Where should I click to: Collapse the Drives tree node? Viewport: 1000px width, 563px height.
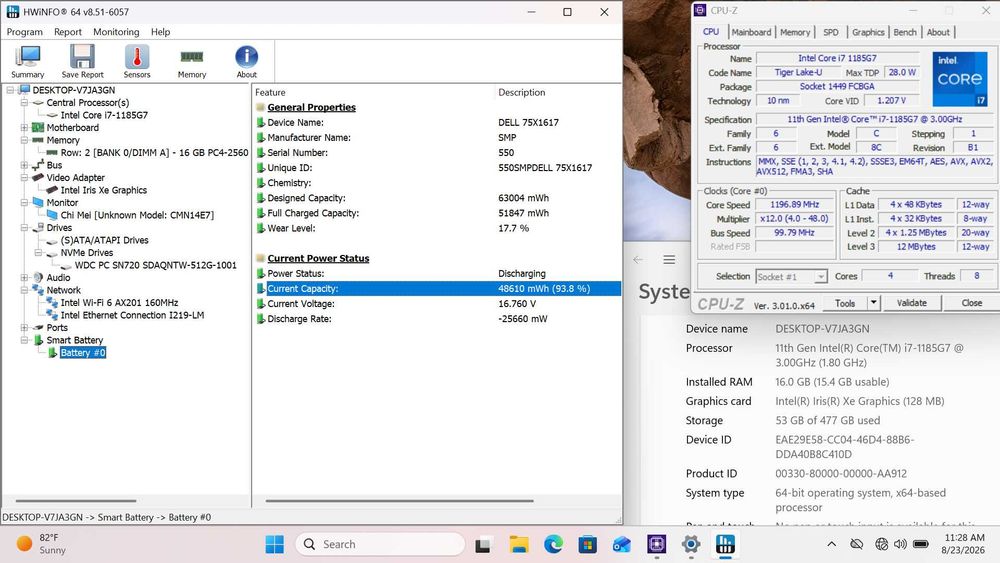click(24, 228)
